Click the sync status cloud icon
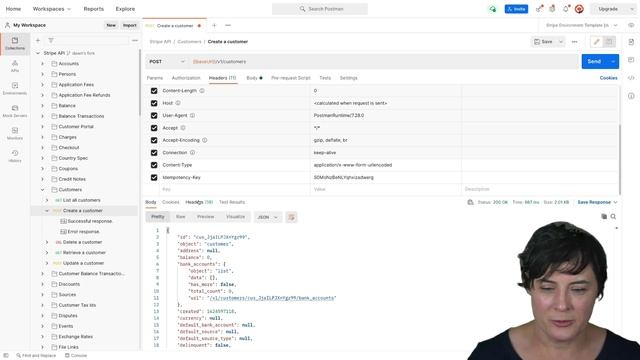 click(493, 9)
